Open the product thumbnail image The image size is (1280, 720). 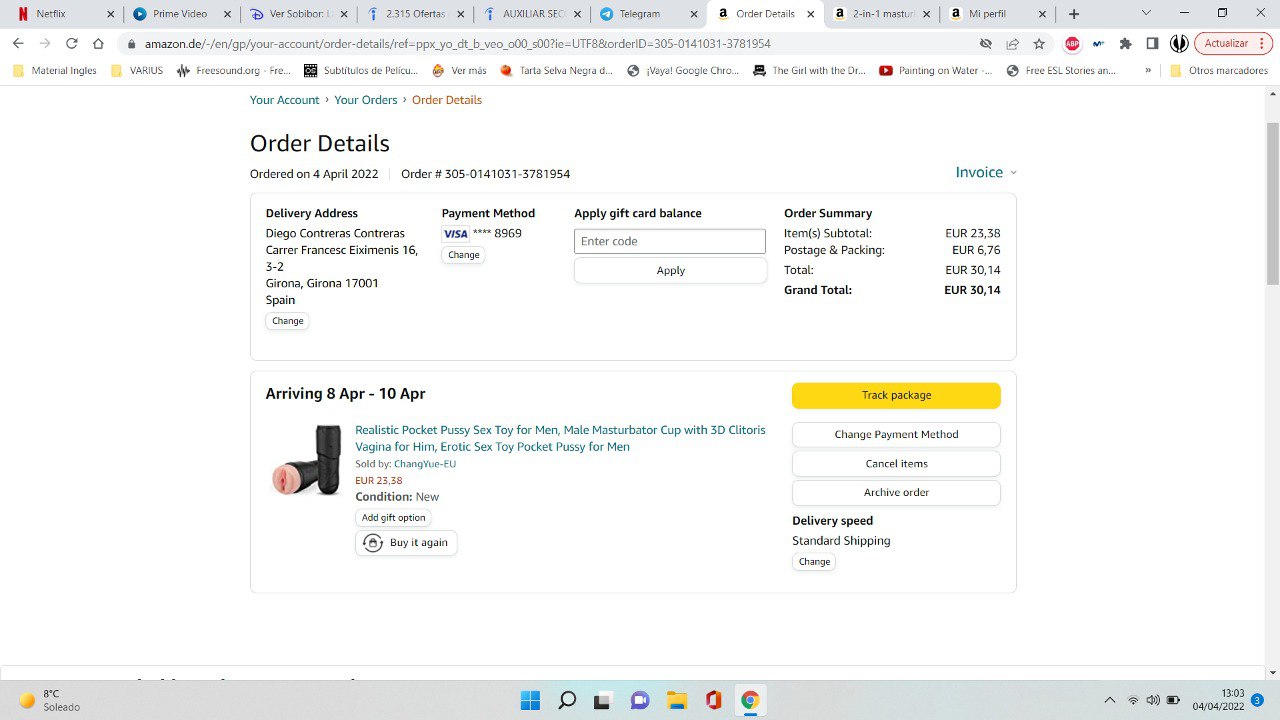tap(307, 460)
